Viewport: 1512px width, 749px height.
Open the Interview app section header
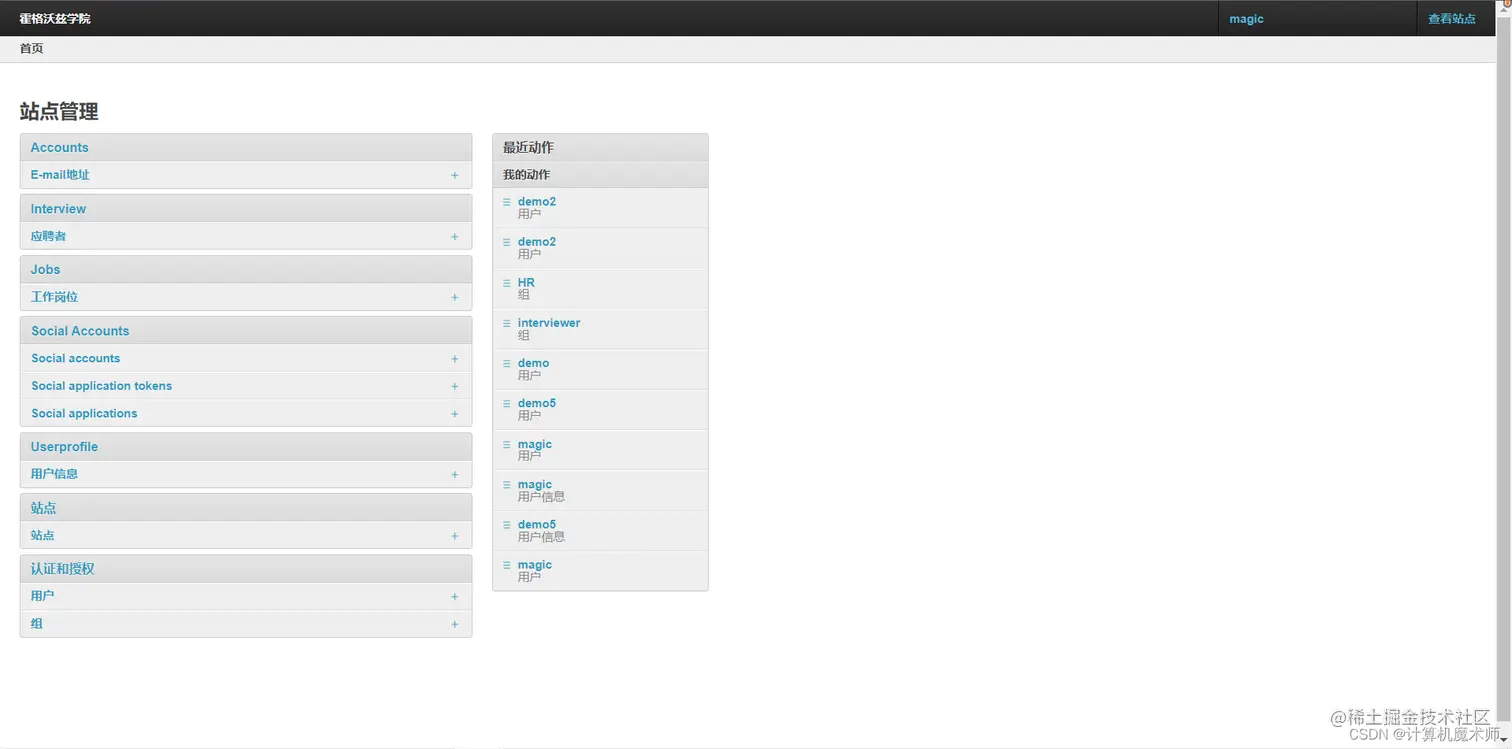point(58,209)
